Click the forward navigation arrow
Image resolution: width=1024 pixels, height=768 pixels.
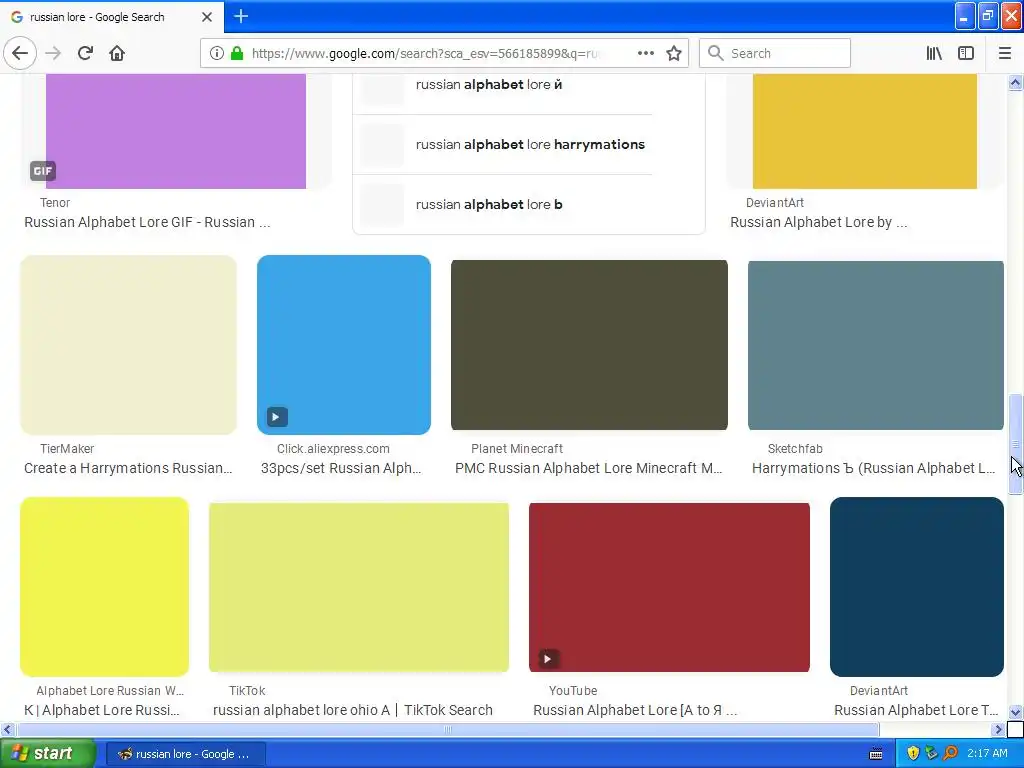click(53, 53)
